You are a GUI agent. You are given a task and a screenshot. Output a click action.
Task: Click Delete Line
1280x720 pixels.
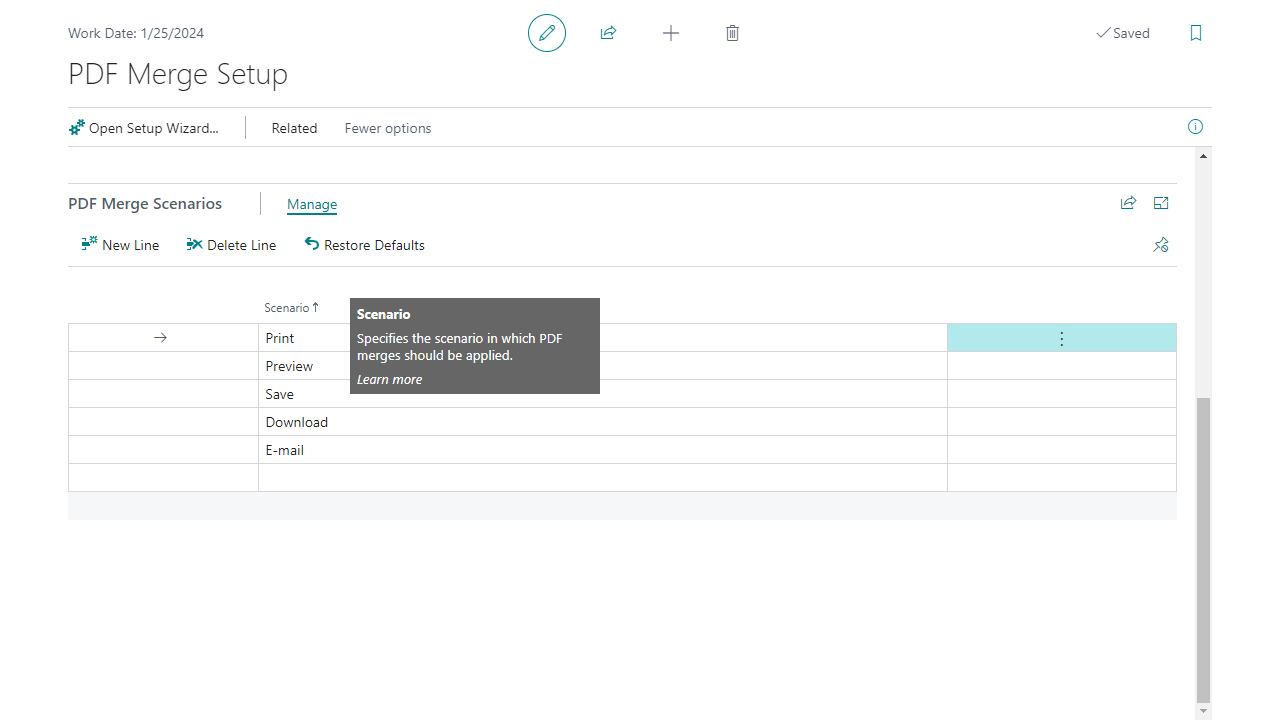coord(231,245)
